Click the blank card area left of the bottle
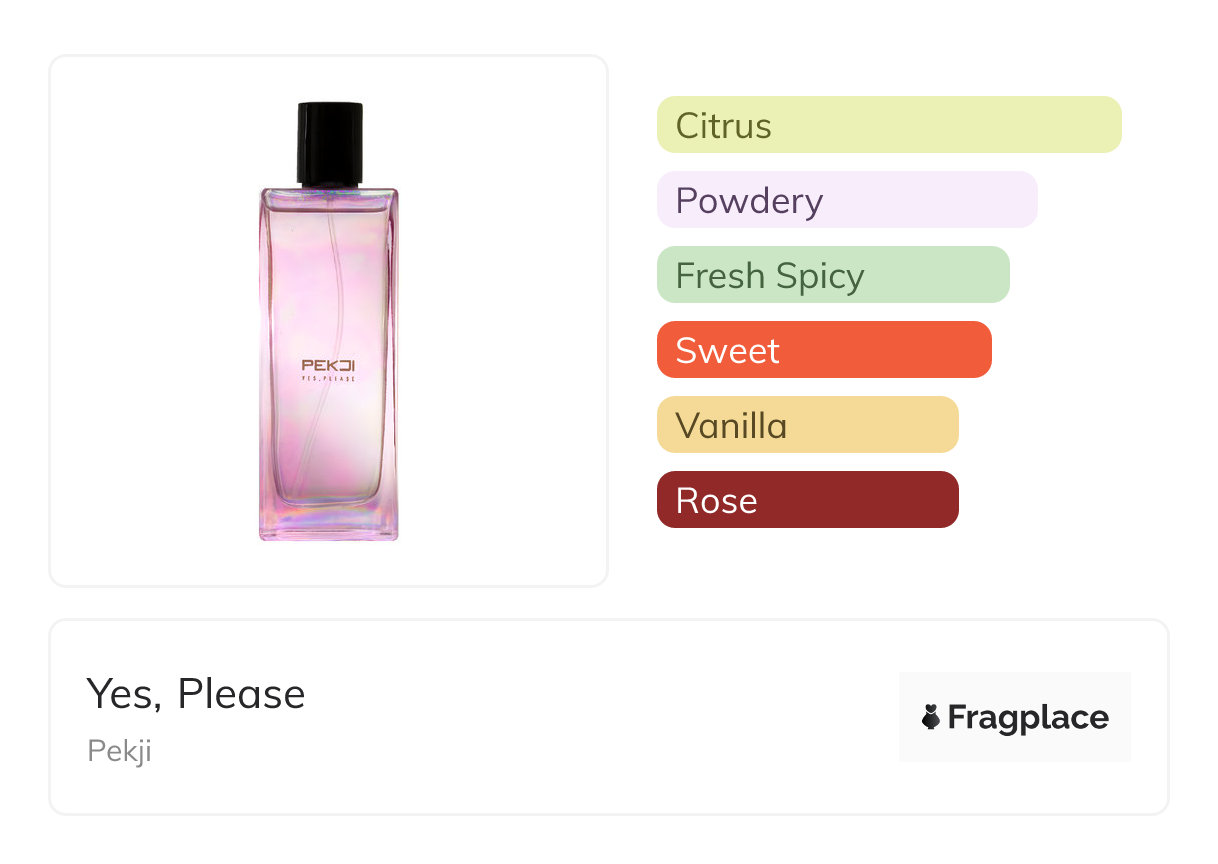 150,321
